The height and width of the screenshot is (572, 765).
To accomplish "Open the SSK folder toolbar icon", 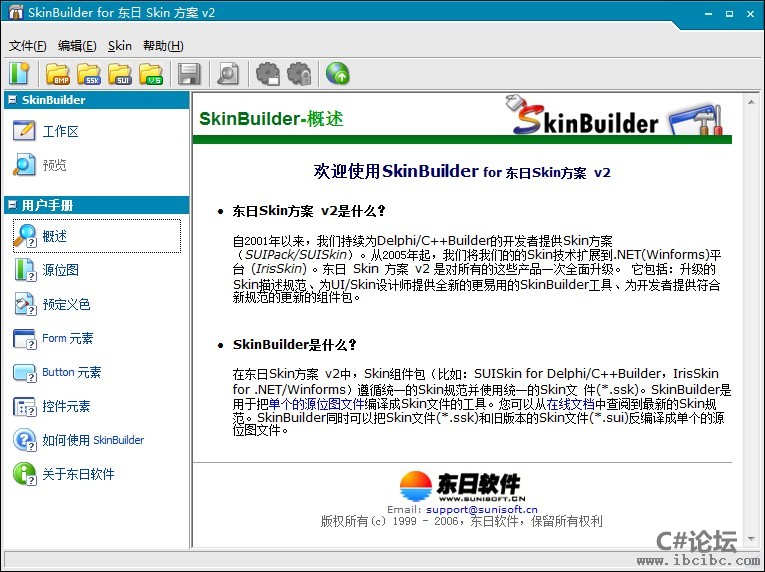I will point(89,74).
